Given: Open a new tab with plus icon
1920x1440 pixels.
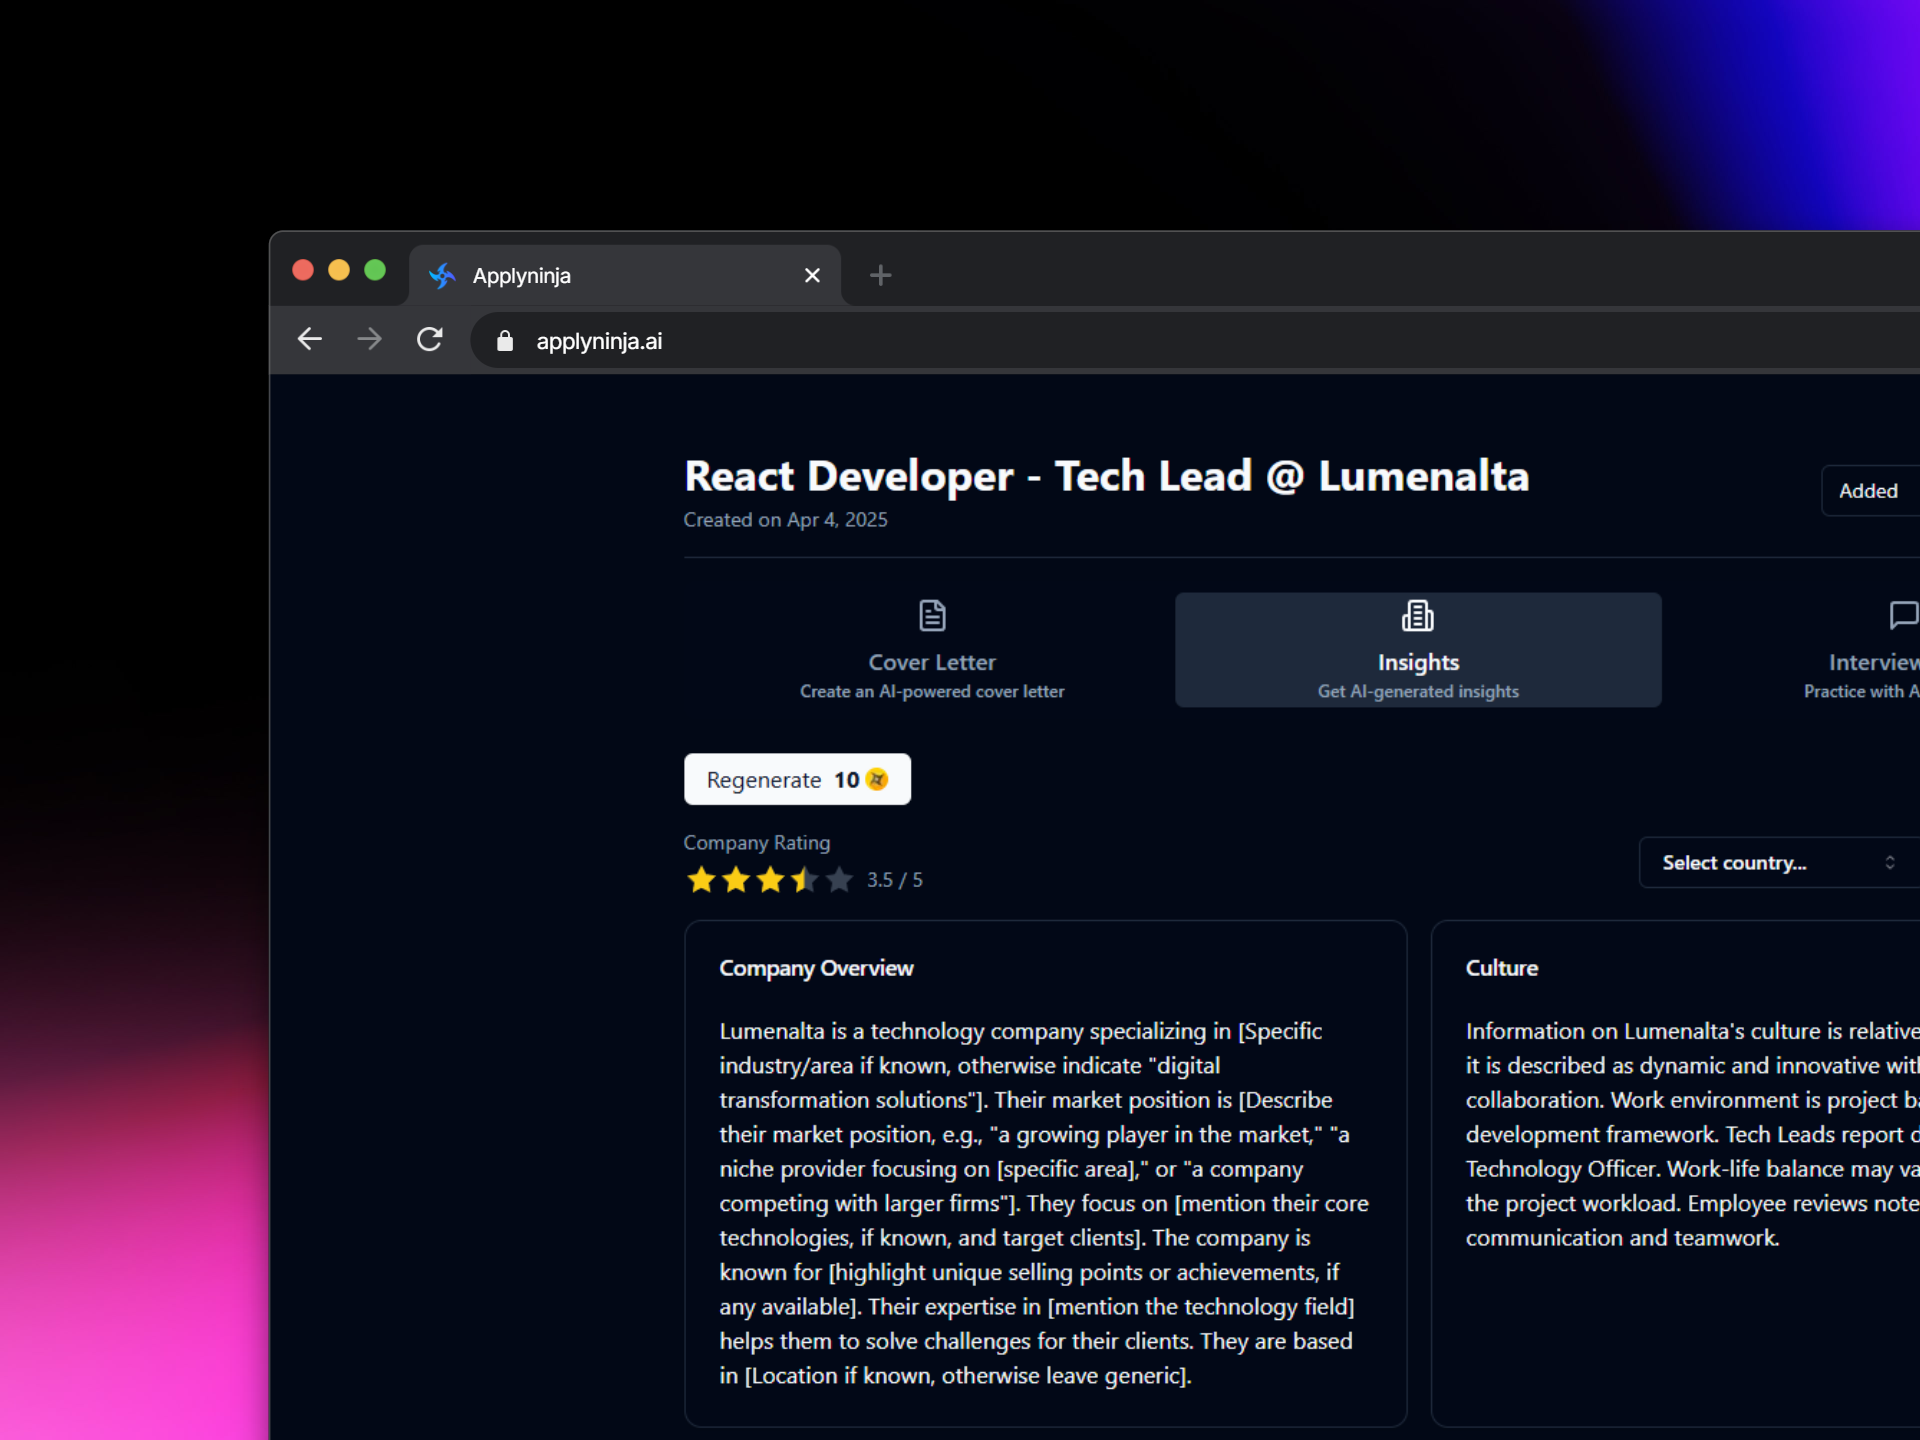Looking at the screenshot, I should [880, 275].
